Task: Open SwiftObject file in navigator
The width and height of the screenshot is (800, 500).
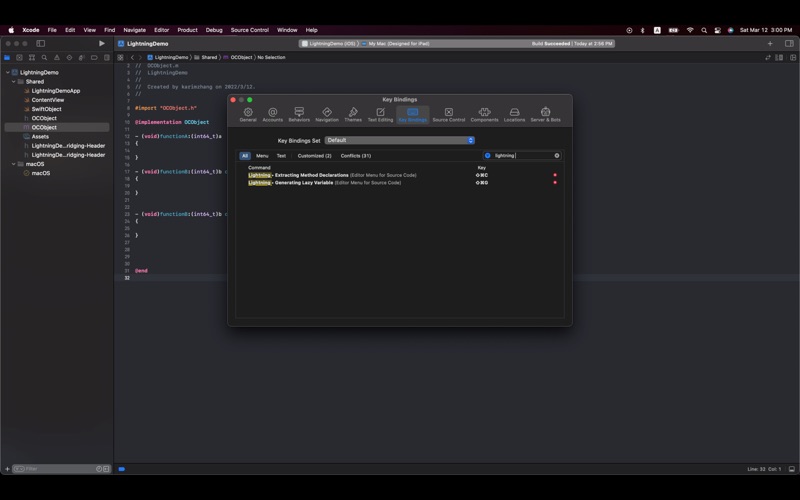Action: 46,109
